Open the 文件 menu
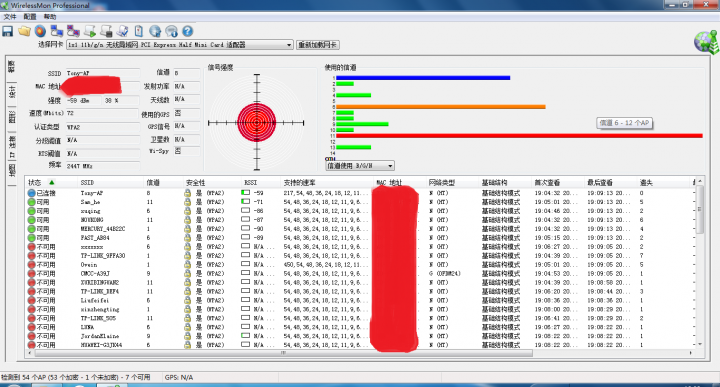The image size is (720, 387). pyautogui.click(x=10, y=17)
